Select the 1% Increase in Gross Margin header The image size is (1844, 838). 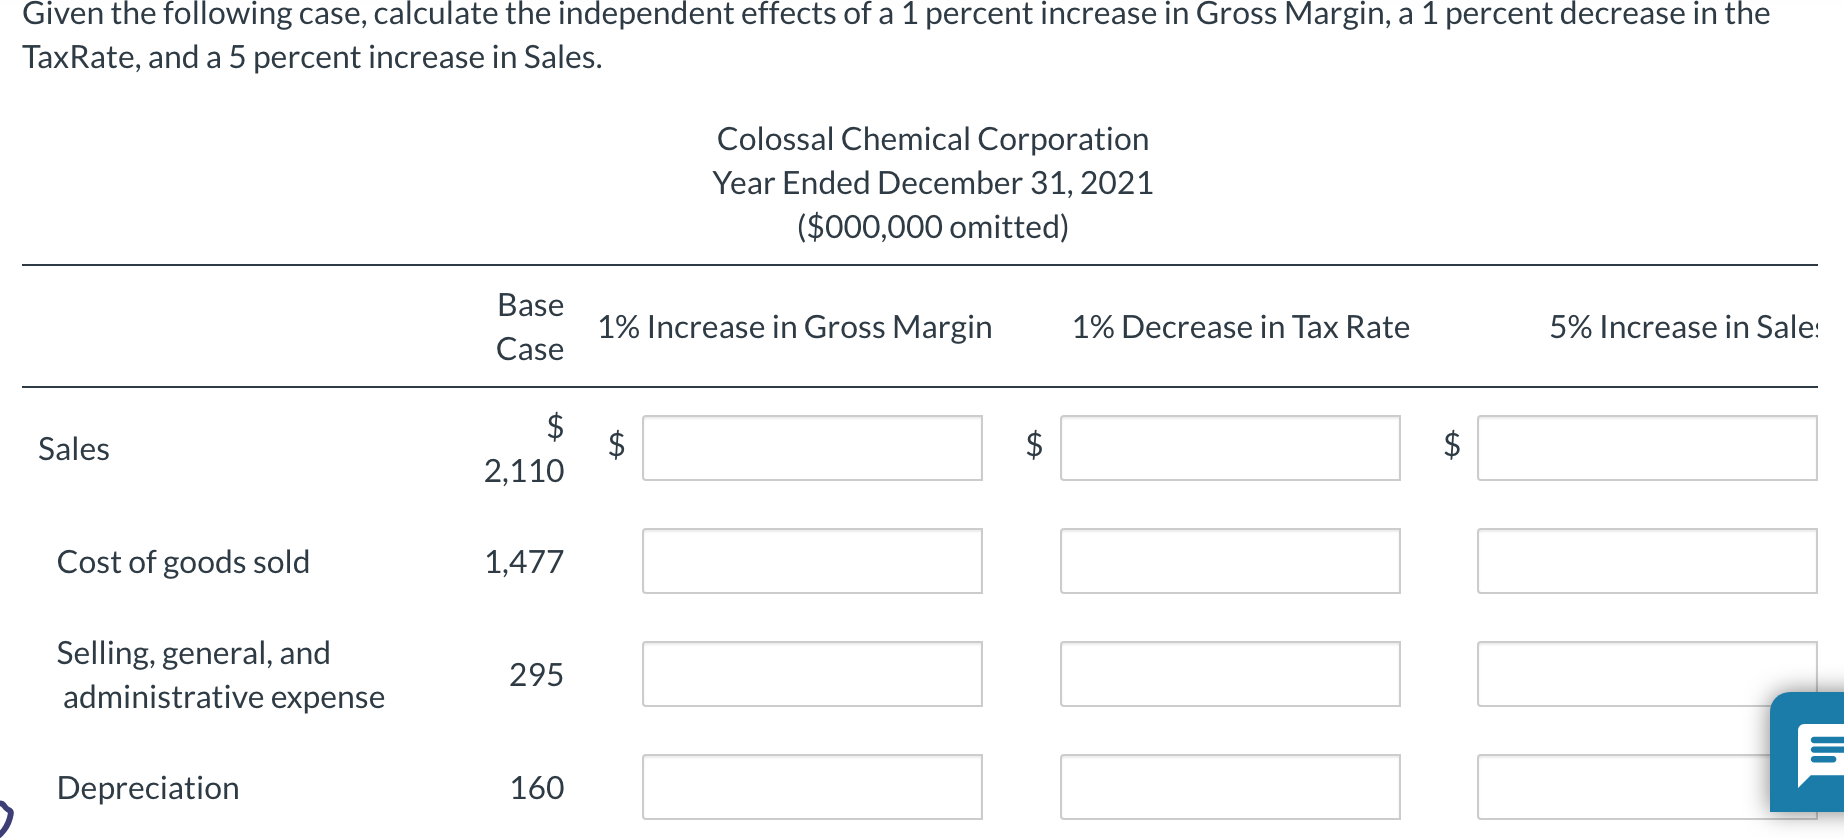(795, 327)
